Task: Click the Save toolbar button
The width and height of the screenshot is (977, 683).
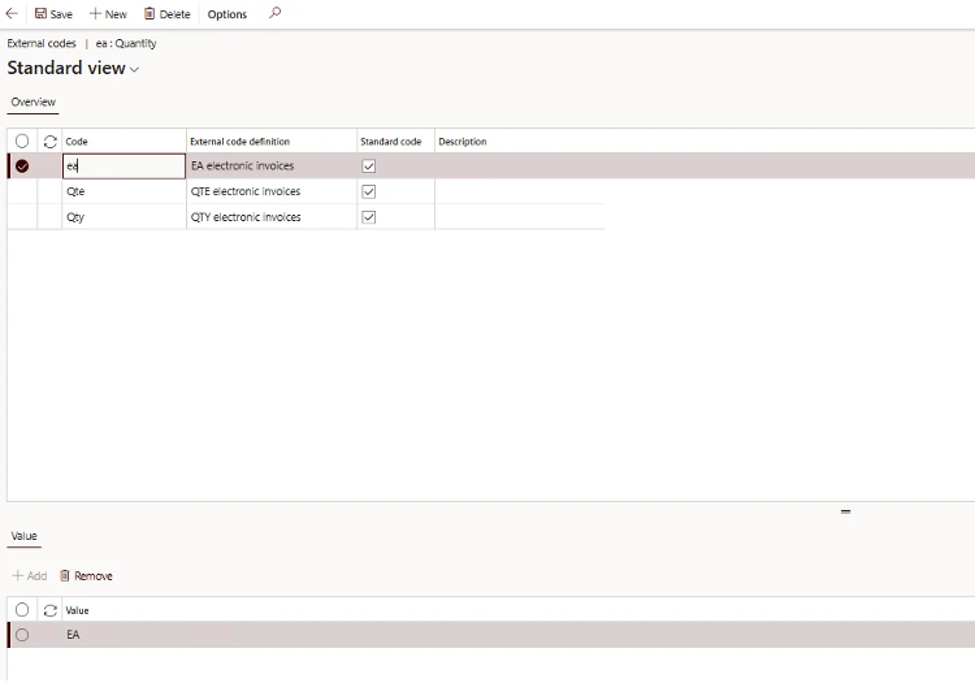Action: pos(54,14)
